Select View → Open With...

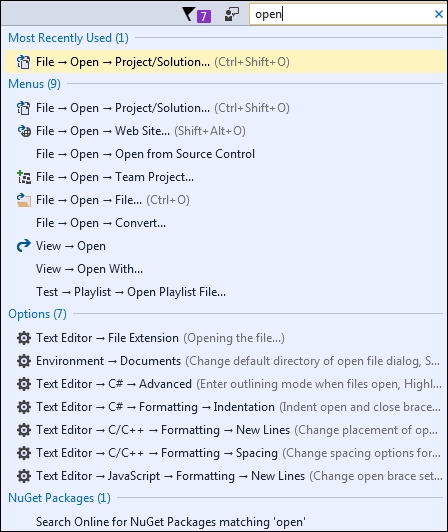click(x=225, y=269)
